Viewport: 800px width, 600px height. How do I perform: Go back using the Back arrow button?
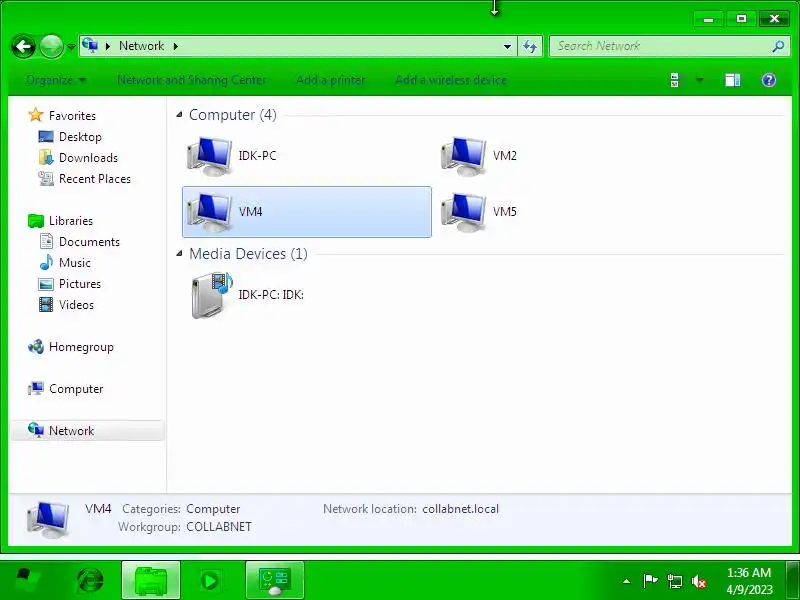point(23,47)
